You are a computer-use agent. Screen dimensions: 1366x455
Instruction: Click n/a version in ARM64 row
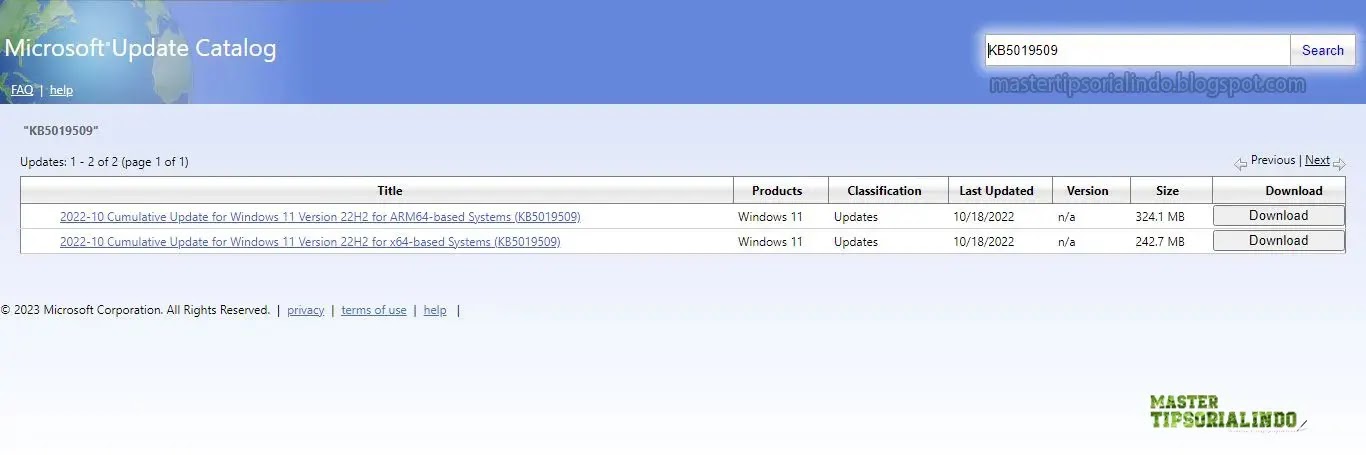click(x=1067, y=217)
